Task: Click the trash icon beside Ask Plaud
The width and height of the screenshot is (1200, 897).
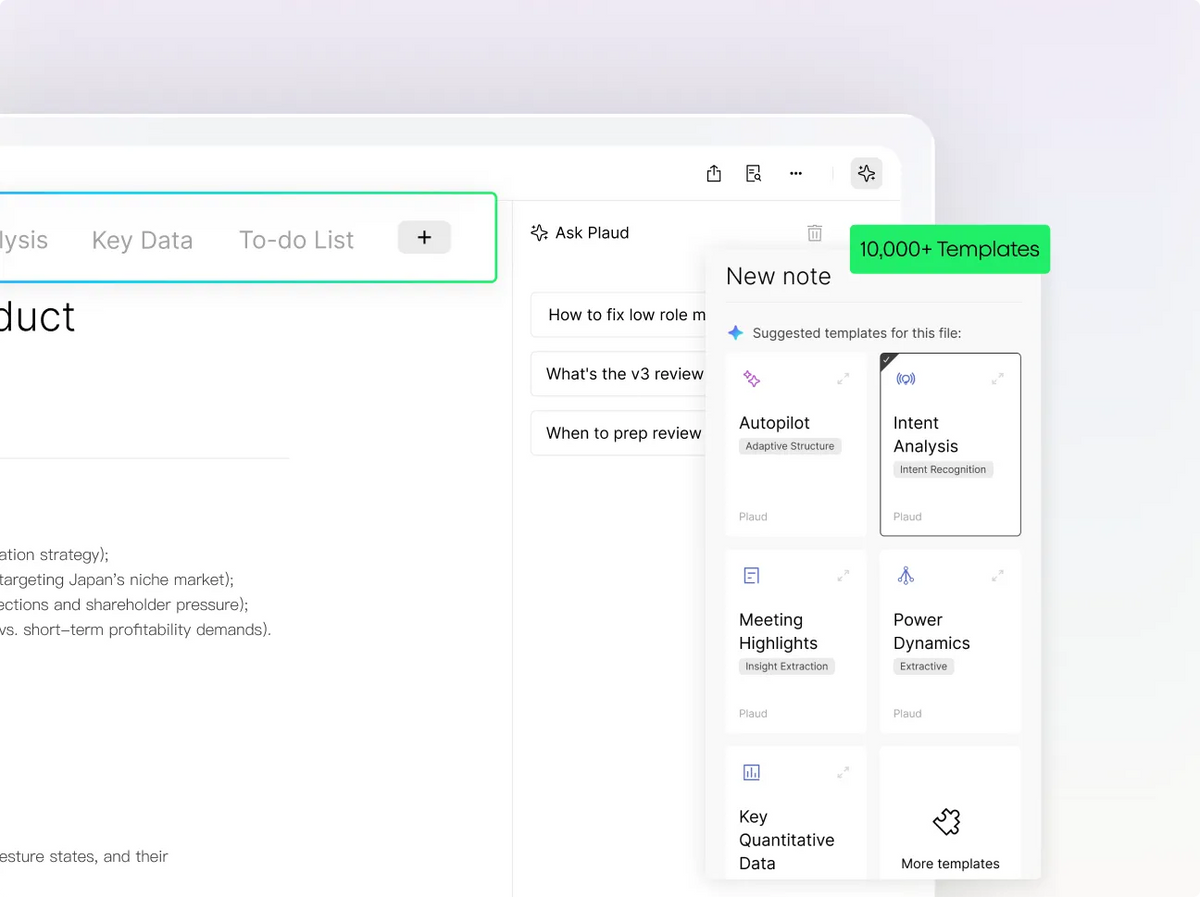Action: [815, 233]
